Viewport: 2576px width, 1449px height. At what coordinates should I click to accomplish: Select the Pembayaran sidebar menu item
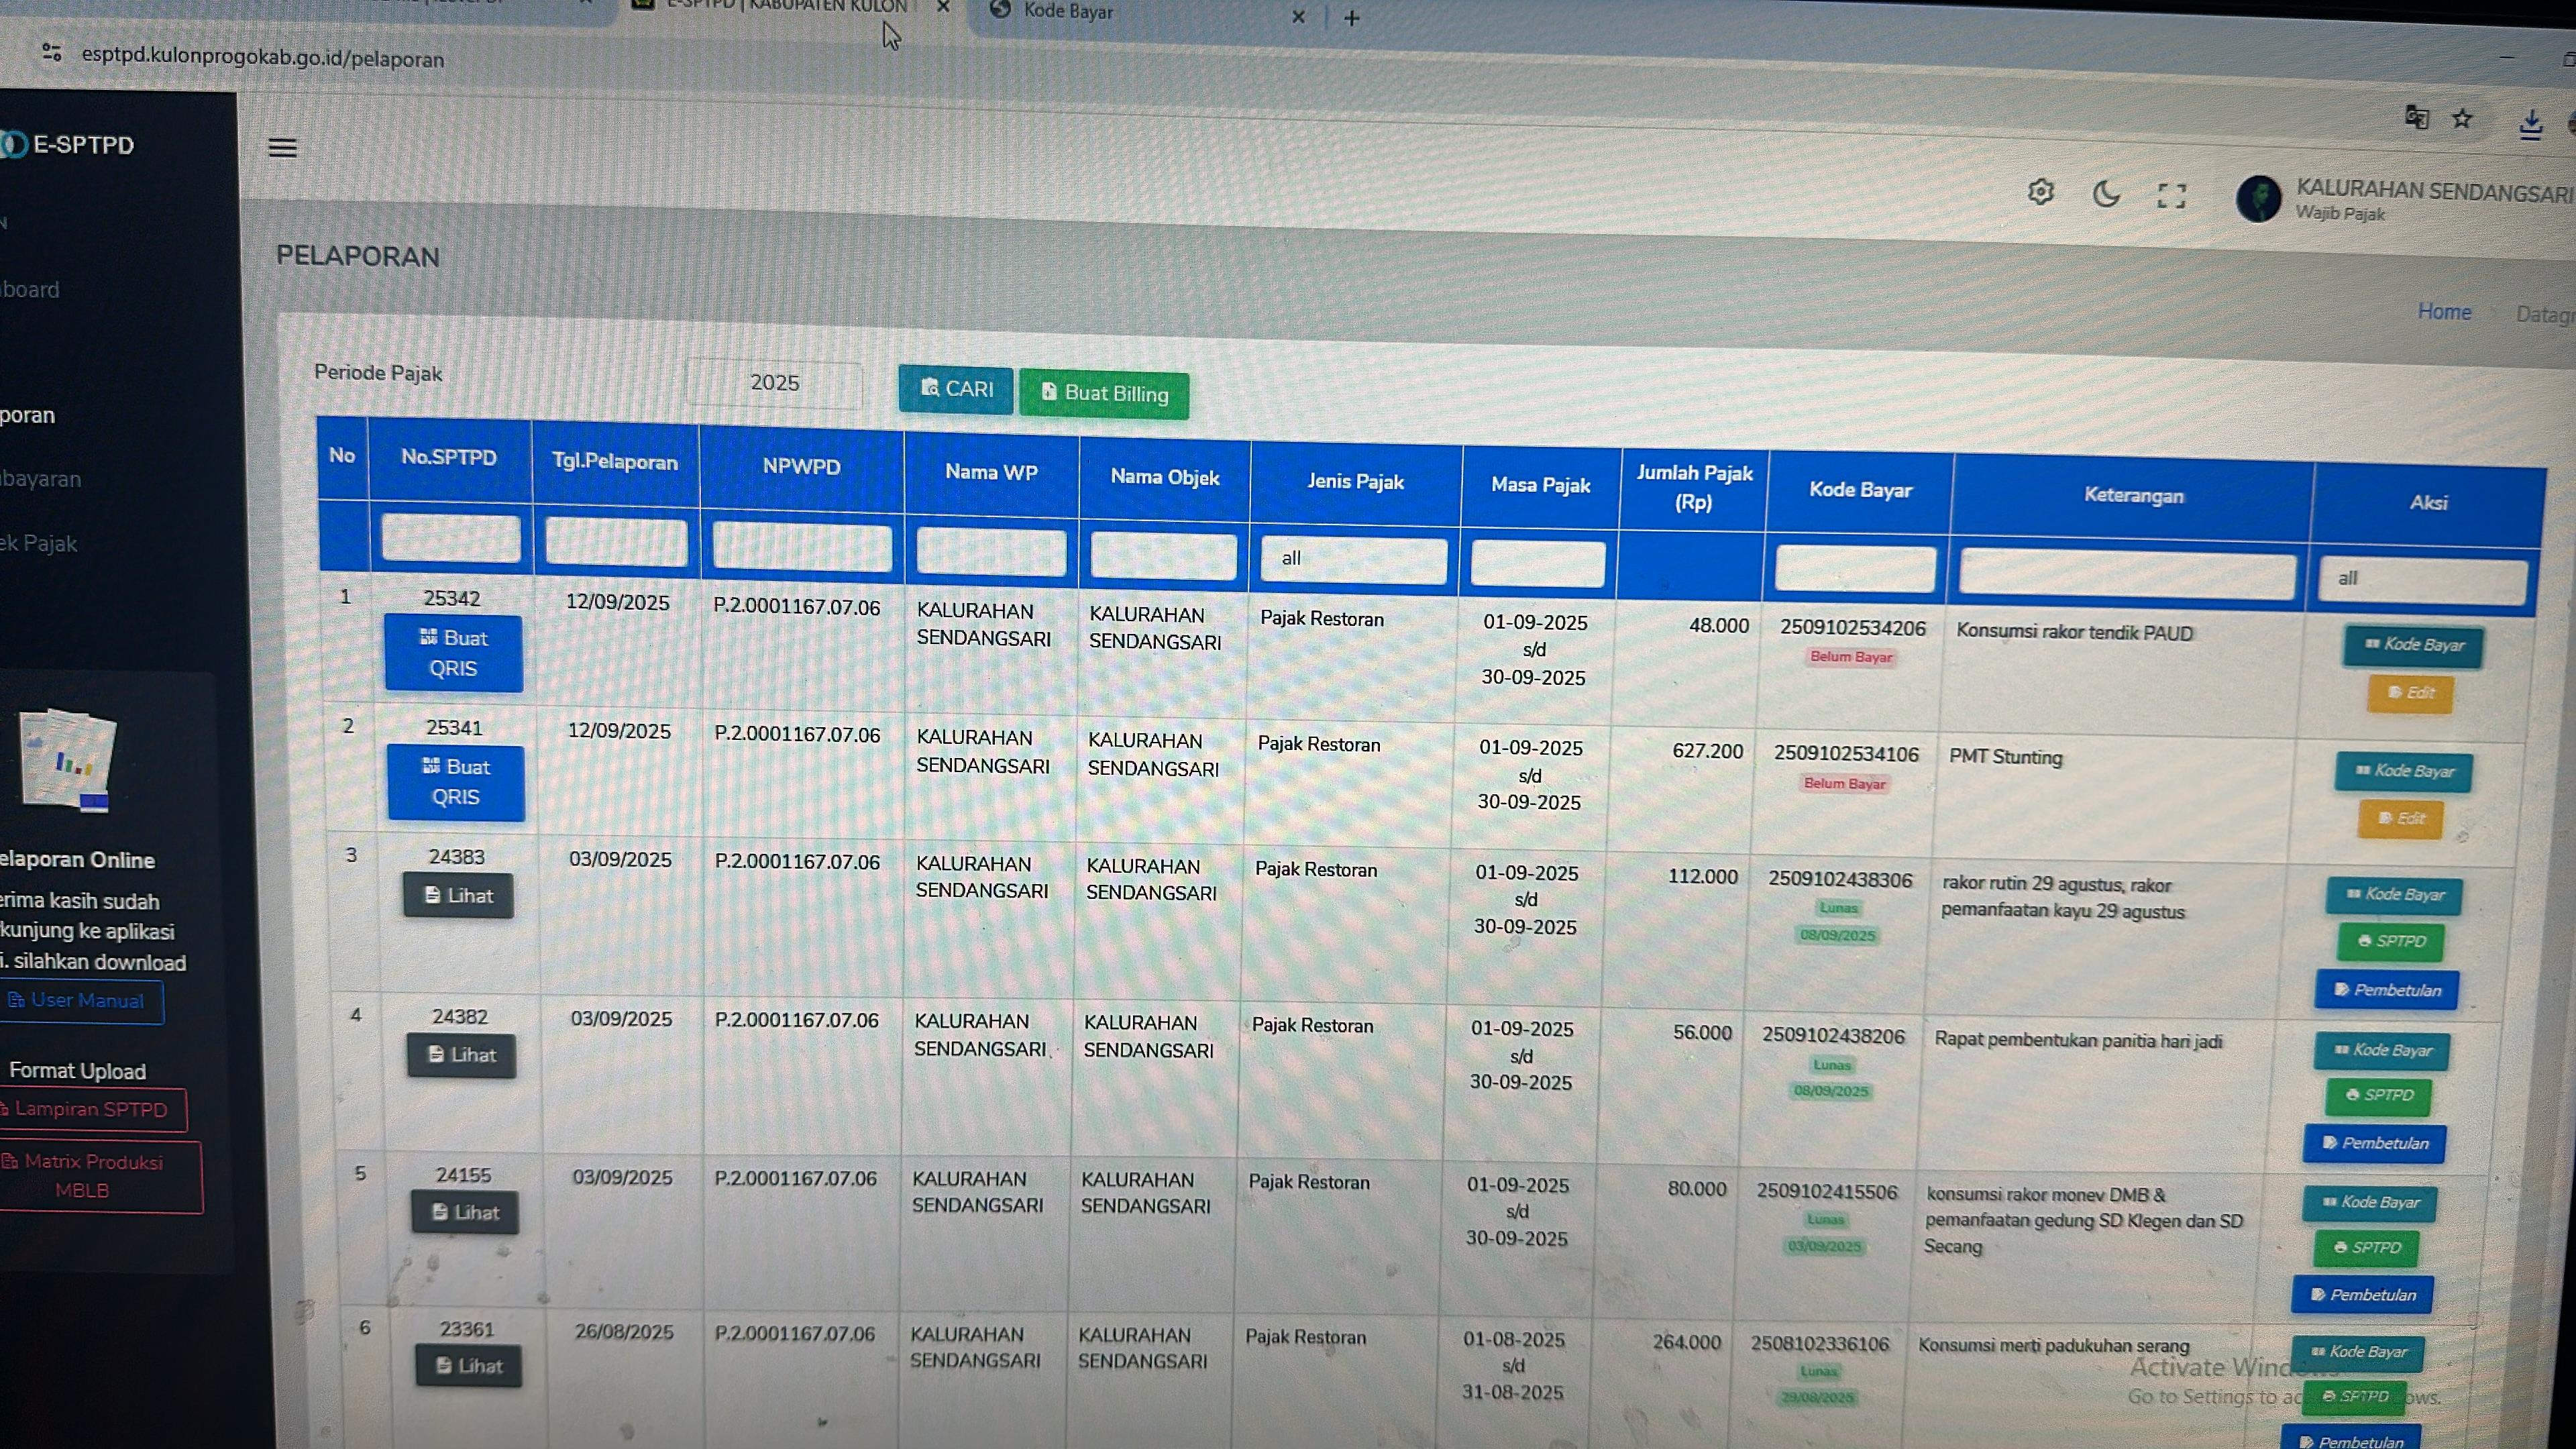click(40, 479)
